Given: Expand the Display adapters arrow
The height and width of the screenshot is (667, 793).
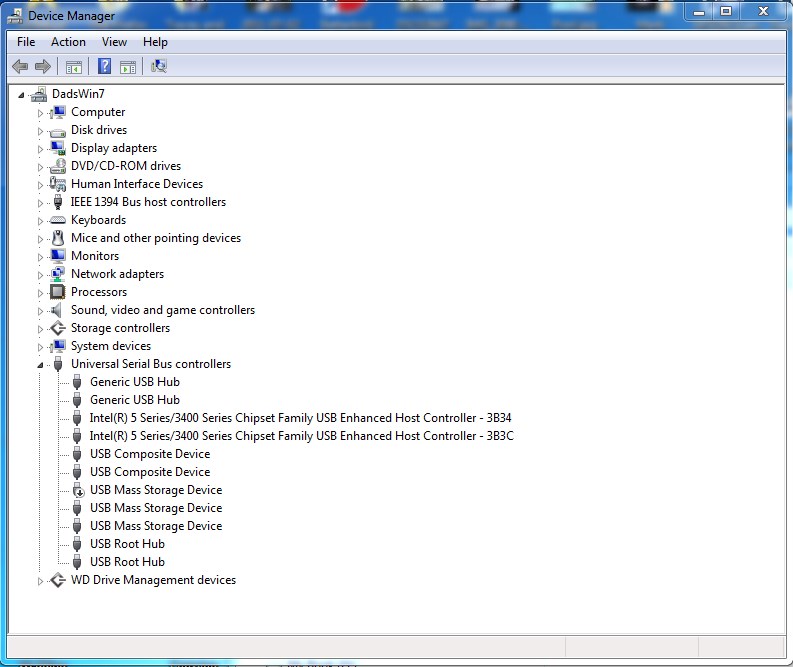Looking at the screenshot, I should point(40,149).
